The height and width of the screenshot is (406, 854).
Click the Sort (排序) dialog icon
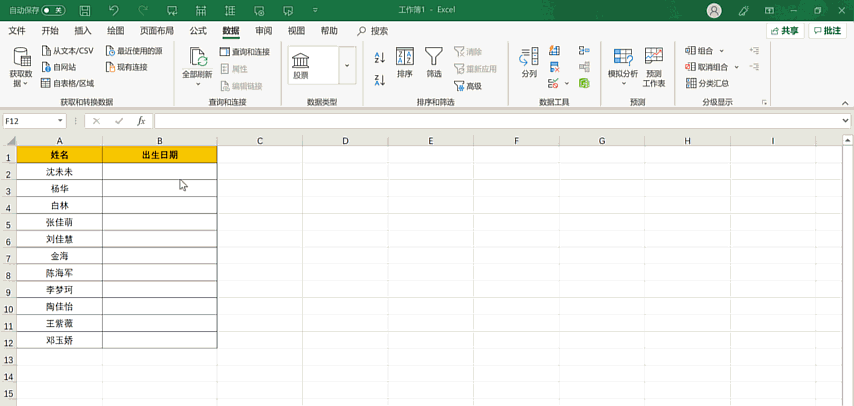405,62
